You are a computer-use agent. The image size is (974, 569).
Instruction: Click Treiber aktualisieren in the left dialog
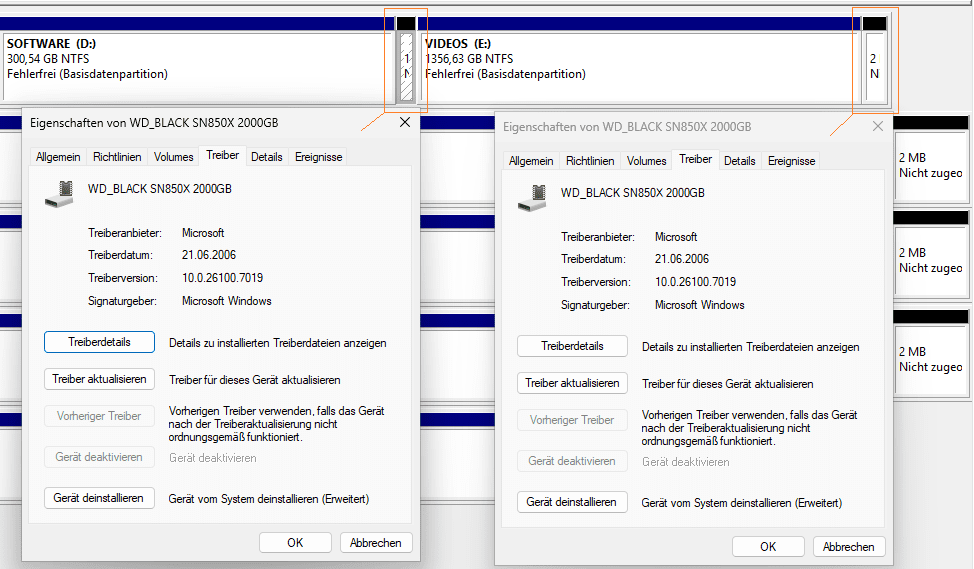click(99, 379)
